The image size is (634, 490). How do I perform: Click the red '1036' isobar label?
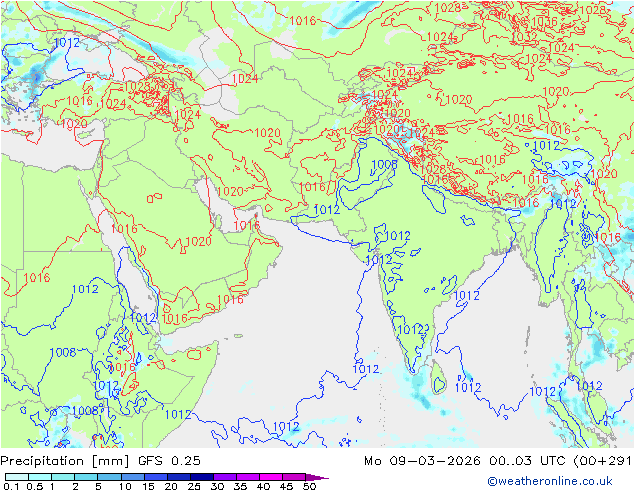(544, 22)
